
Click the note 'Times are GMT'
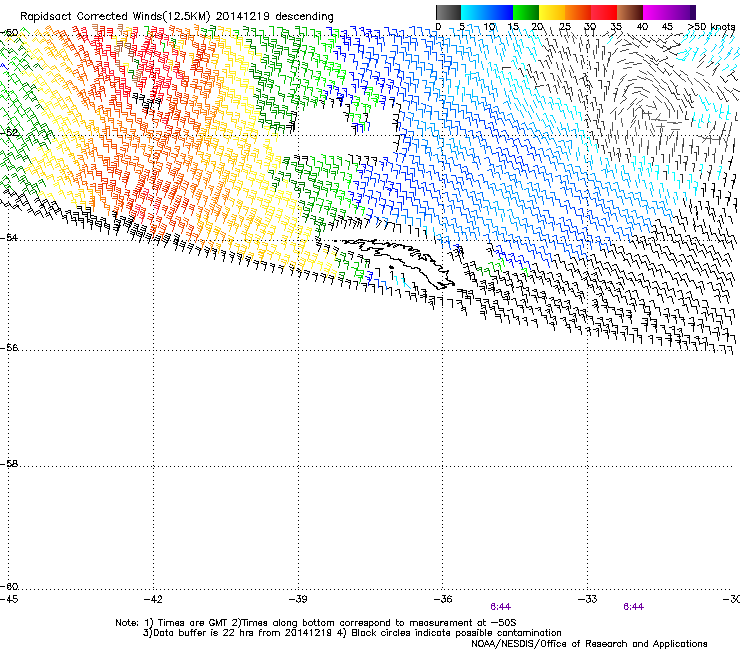193,623
